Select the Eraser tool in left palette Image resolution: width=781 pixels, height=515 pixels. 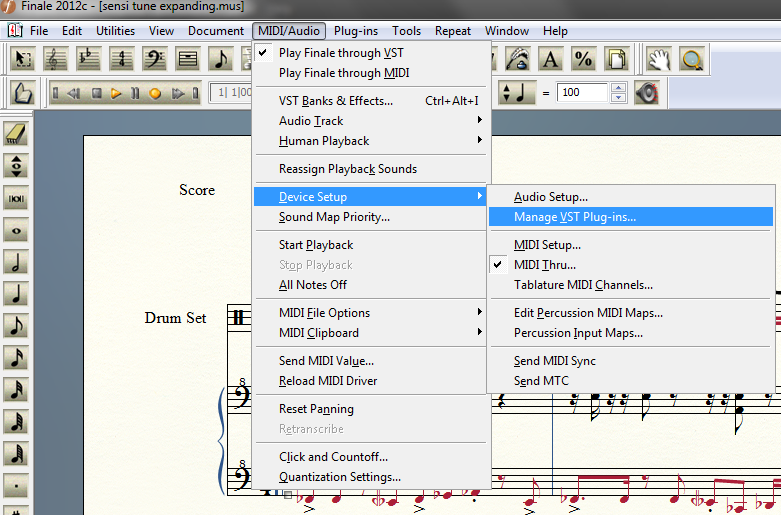pyautogui.click(x=16, y=134)
